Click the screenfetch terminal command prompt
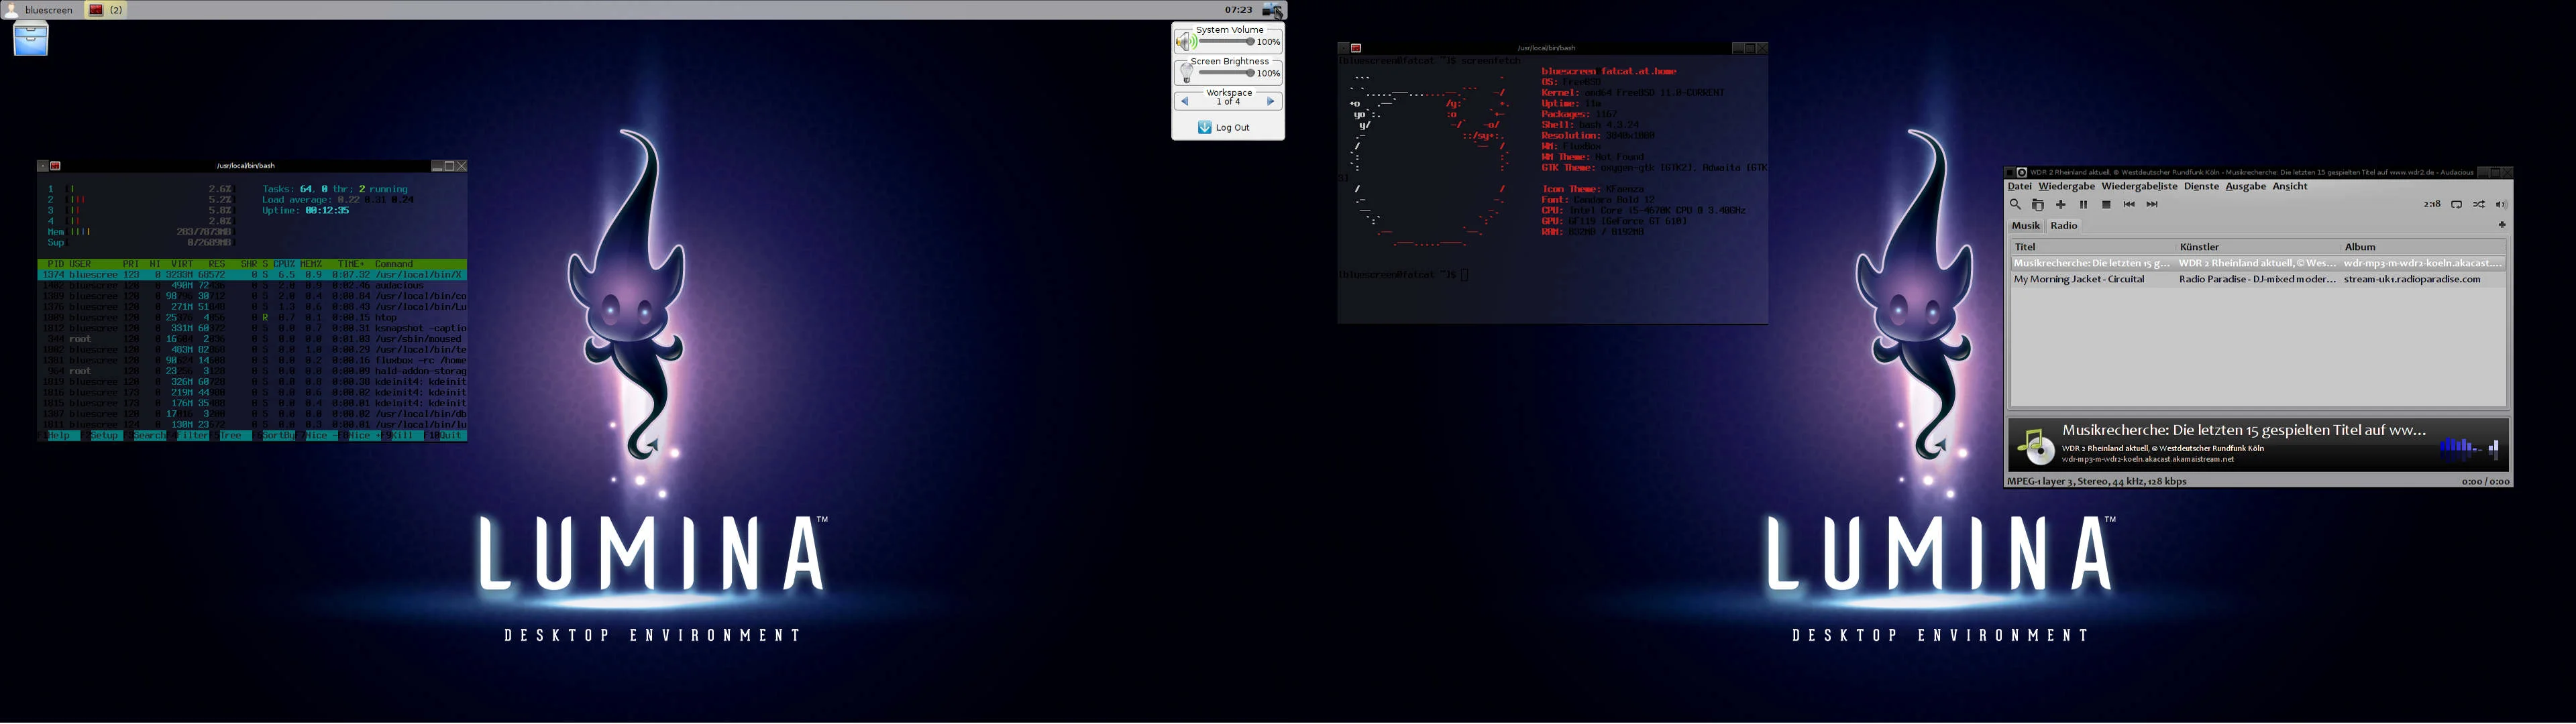This screenshot has height=724, width=2576. pos(1403,275)
